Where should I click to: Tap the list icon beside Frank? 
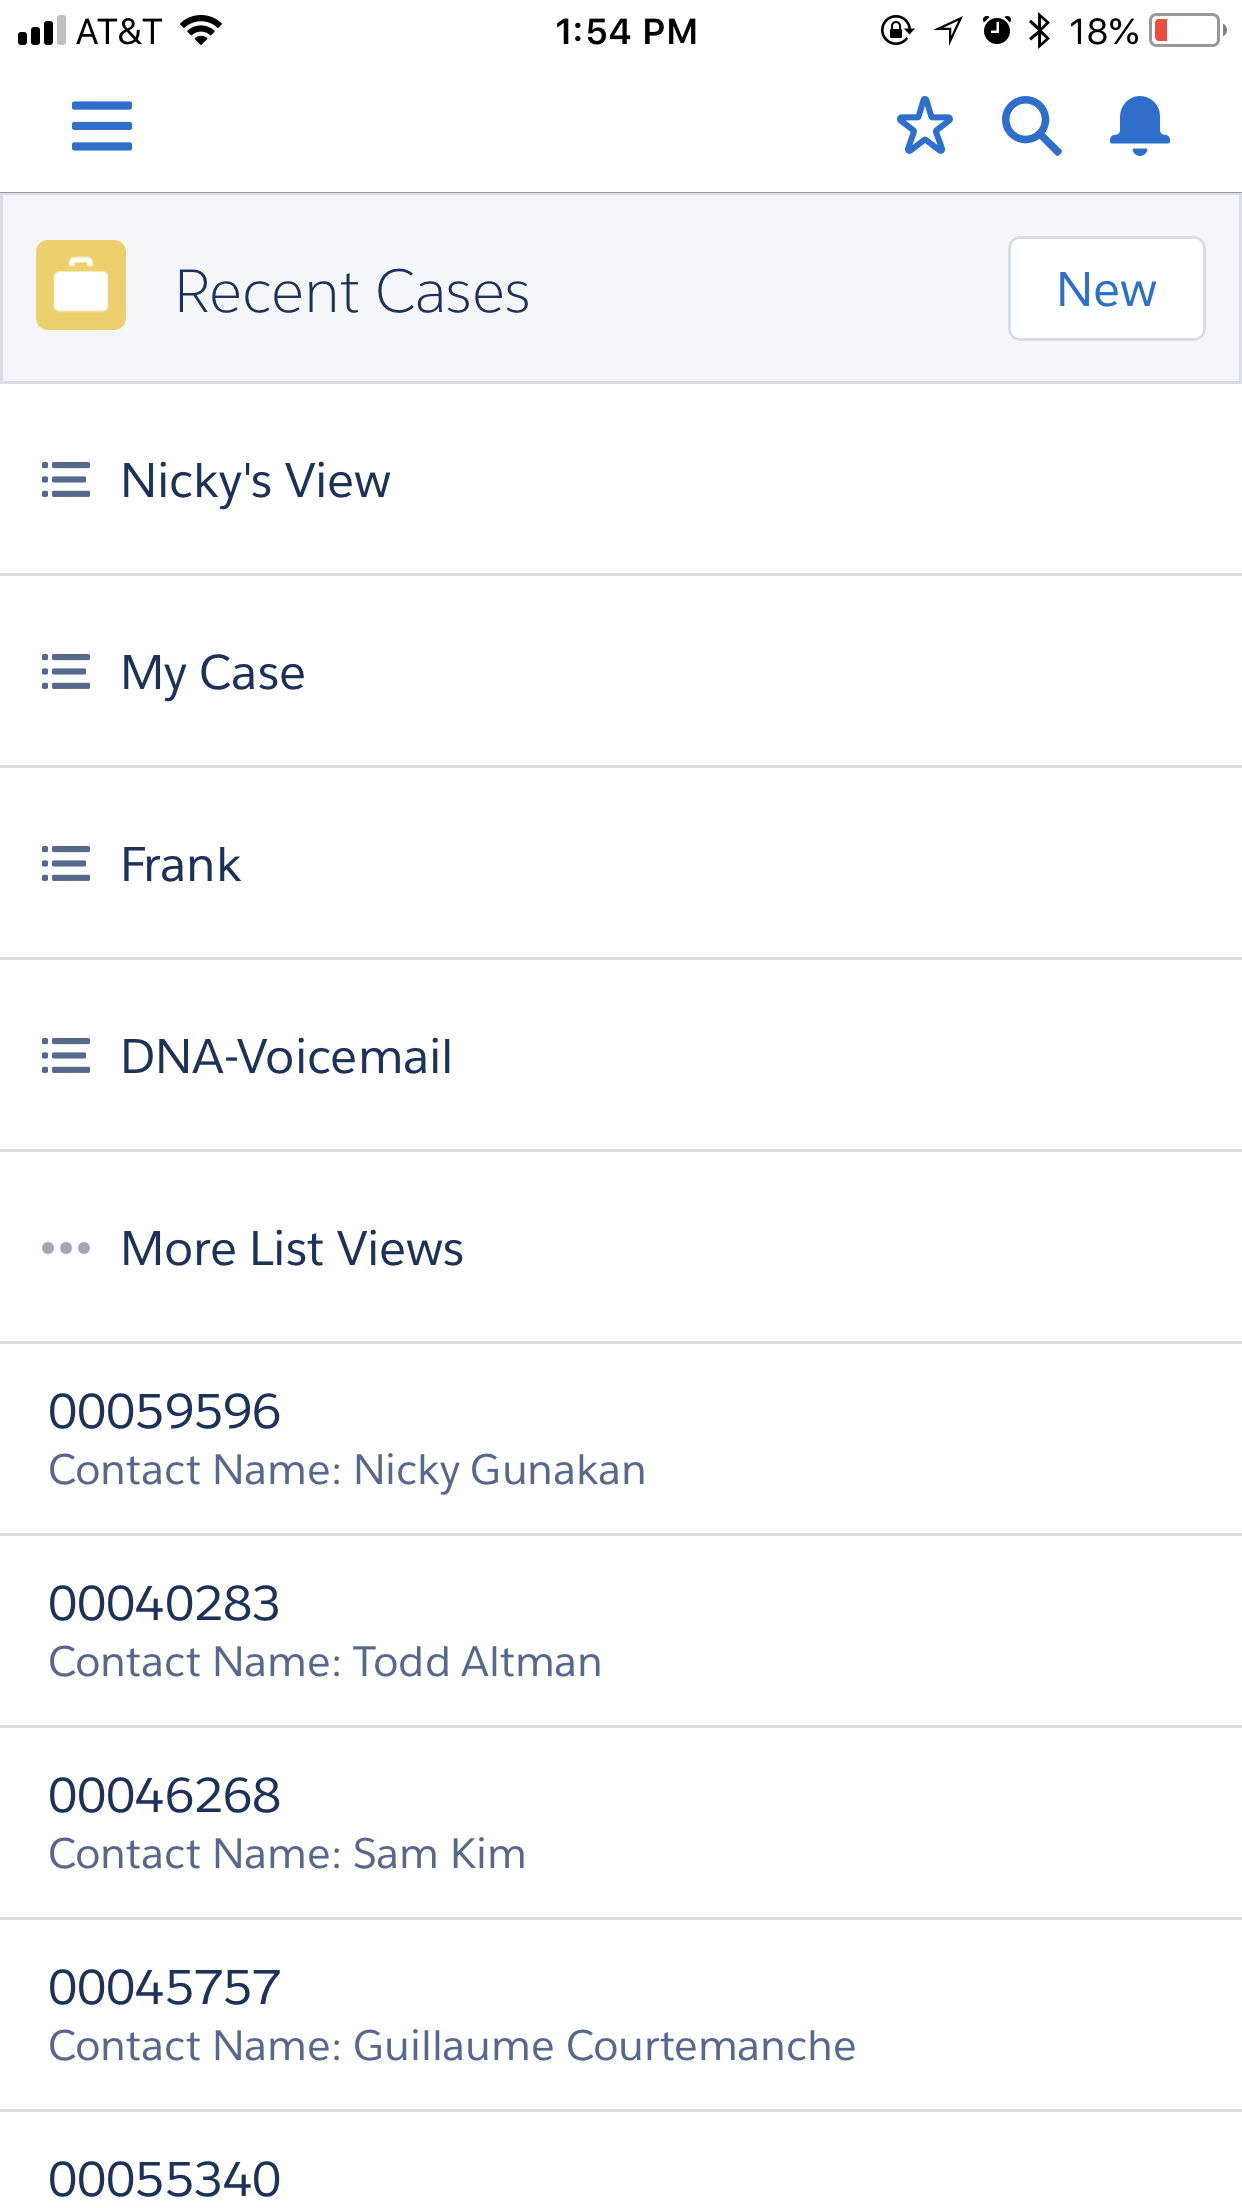66,864
